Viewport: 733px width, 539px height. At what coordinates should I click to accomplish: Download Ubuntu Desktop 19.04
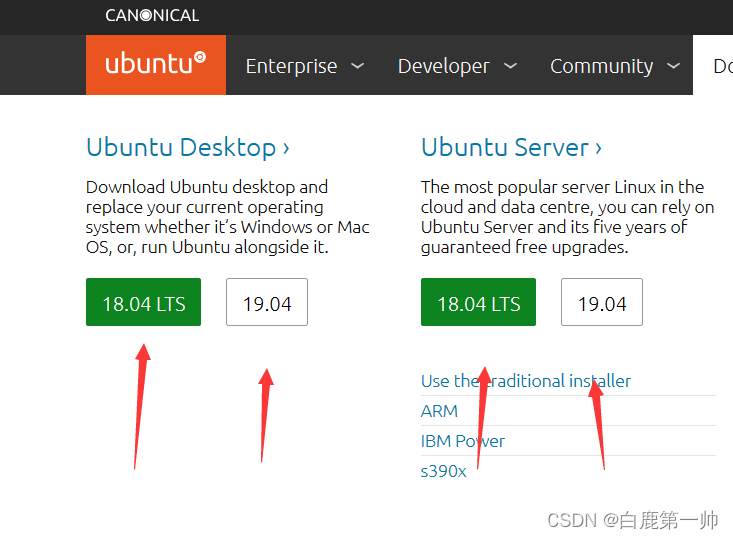[267, 302]
